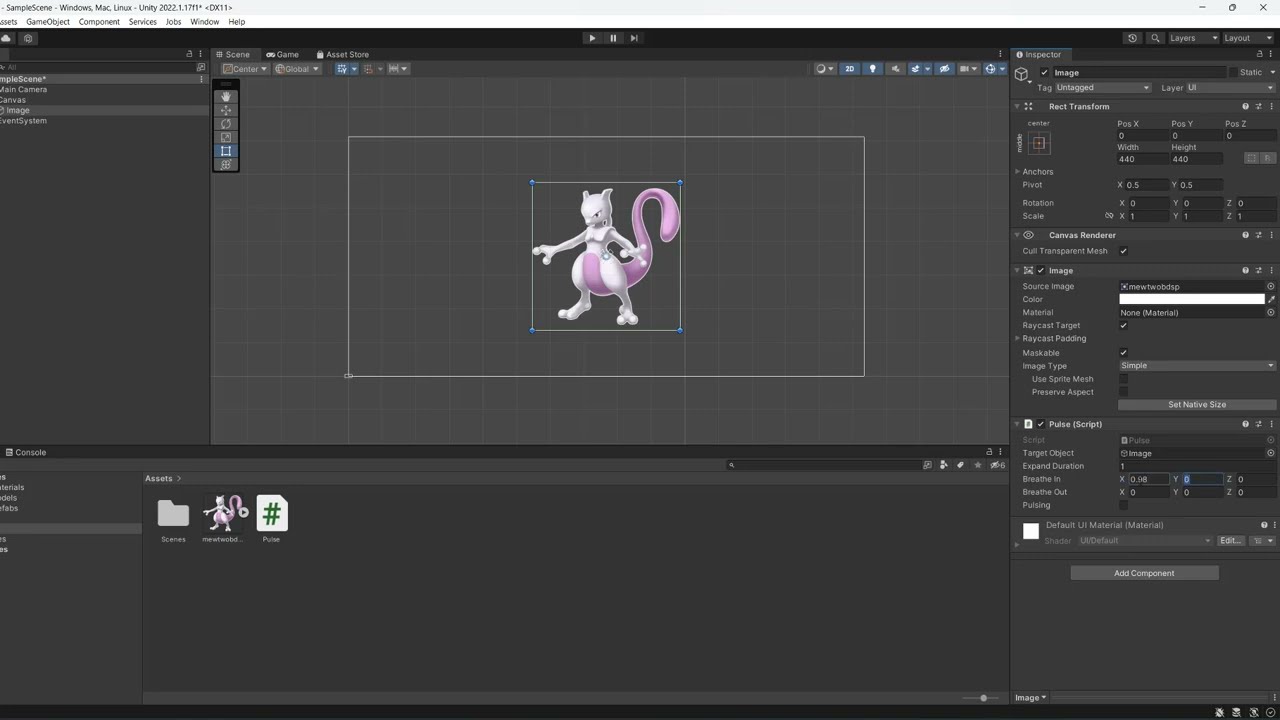
Task: Open Canvas Renderer presets icon
Action: click(1258, 235)
